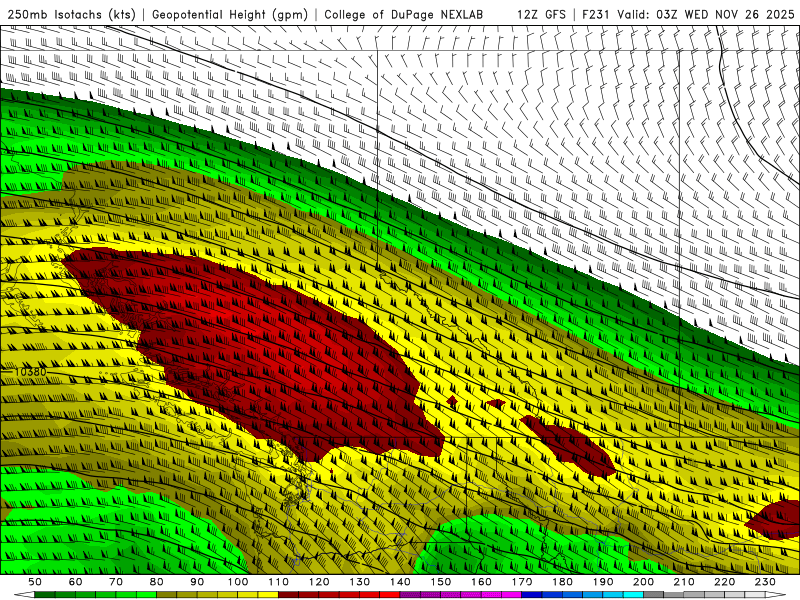Click the '150' legend value
800x600 pixels.
pos(441,582)
